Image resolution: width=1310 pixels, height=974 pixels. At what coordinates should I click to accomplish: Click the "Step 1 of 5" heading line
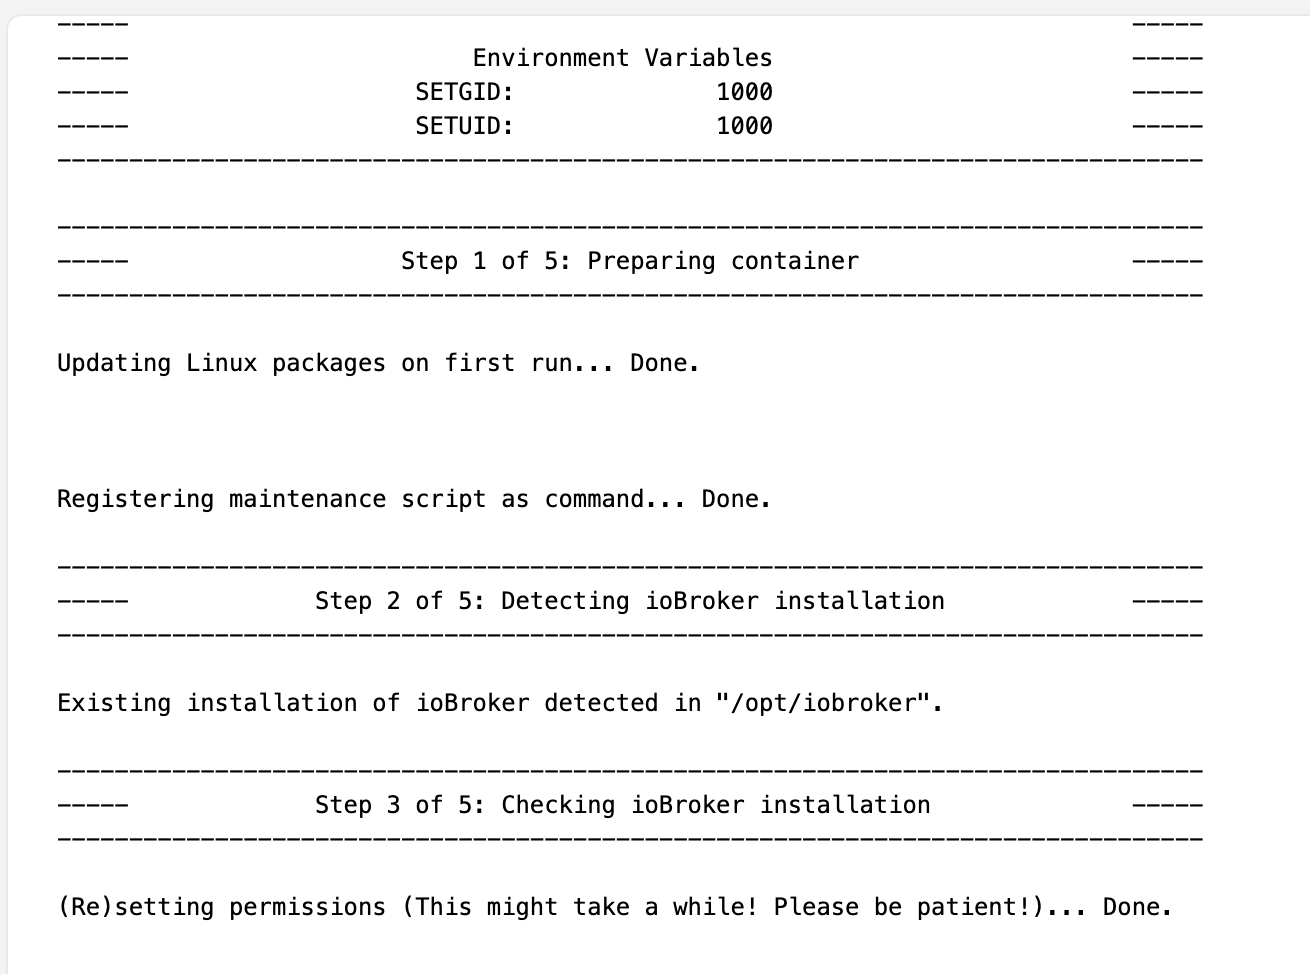coord(629,261)
